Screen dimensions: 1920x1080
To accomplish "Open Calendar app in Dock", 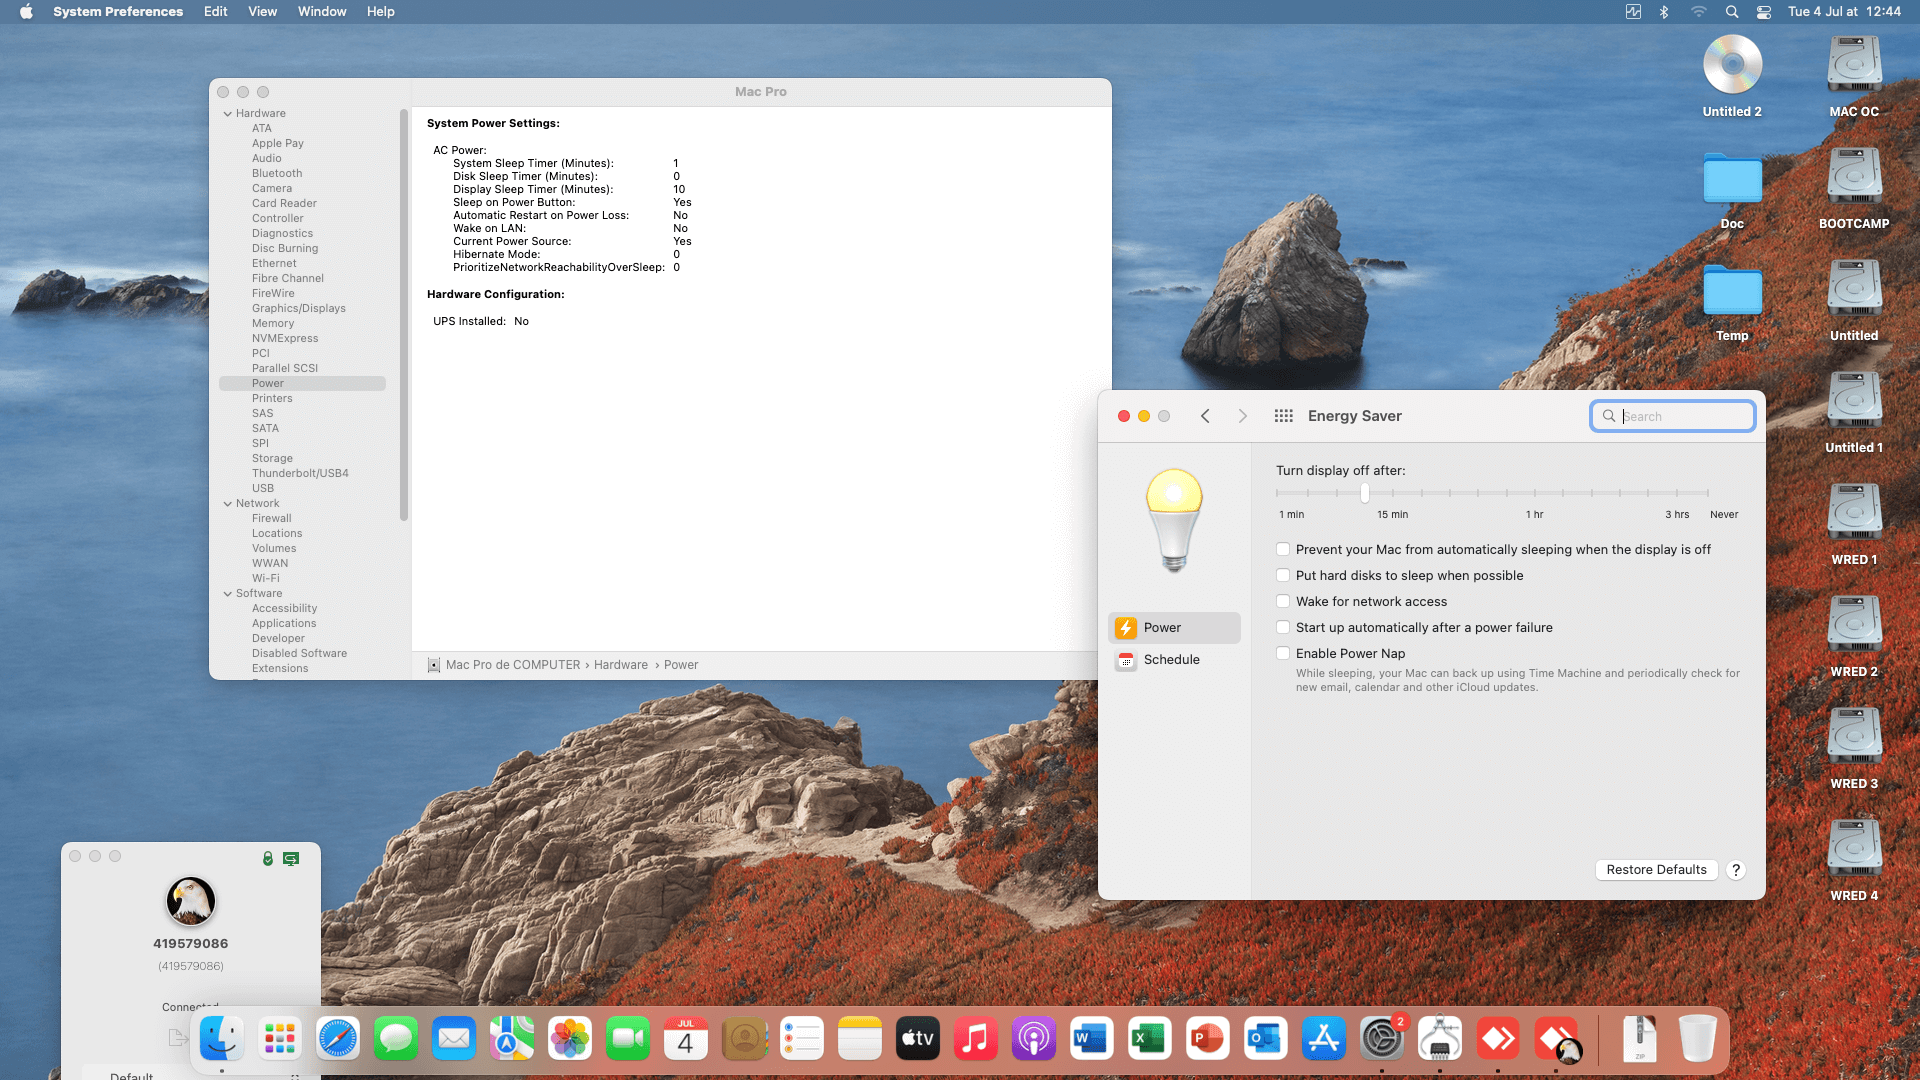I will 686,1039.
